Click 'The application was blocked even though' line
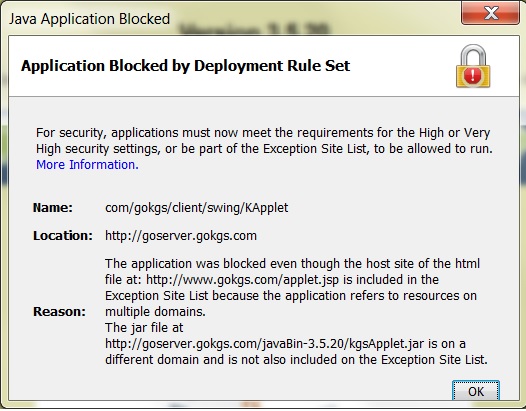The height and width of the screenshot is (411, 526). [293, 264]
